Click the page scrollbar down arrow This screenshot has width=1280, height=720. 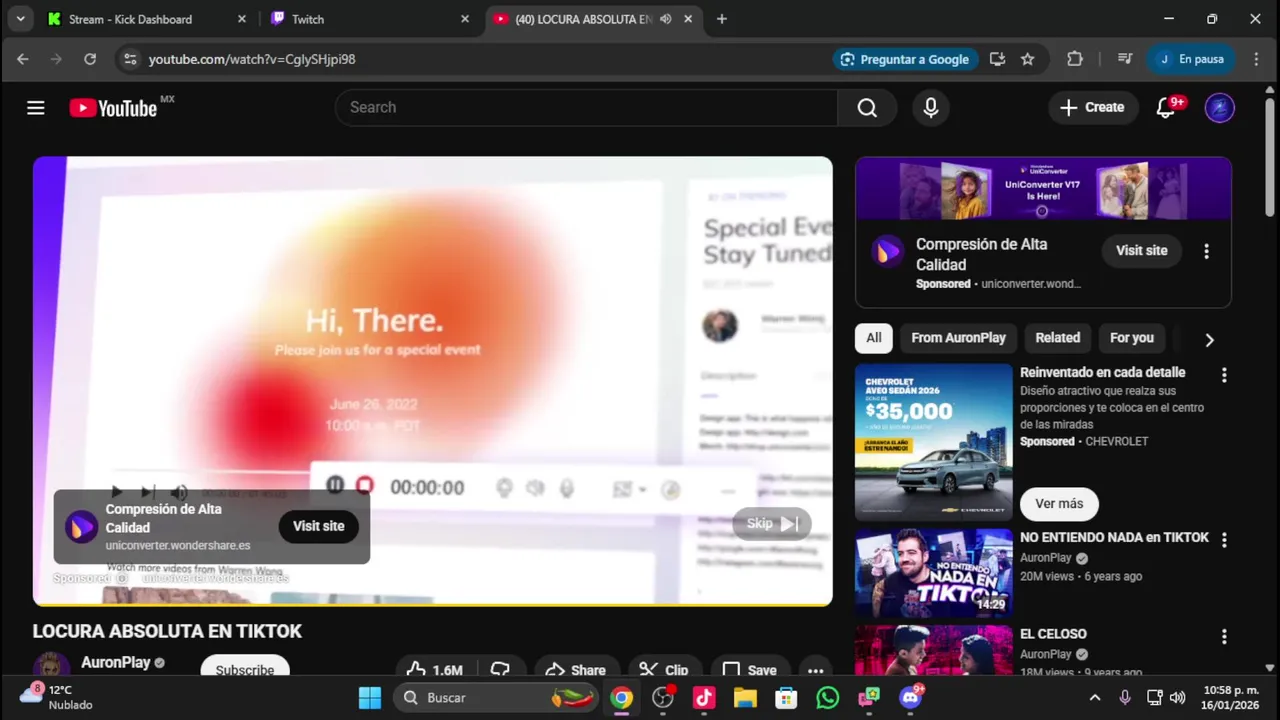tap(1270, 667)
